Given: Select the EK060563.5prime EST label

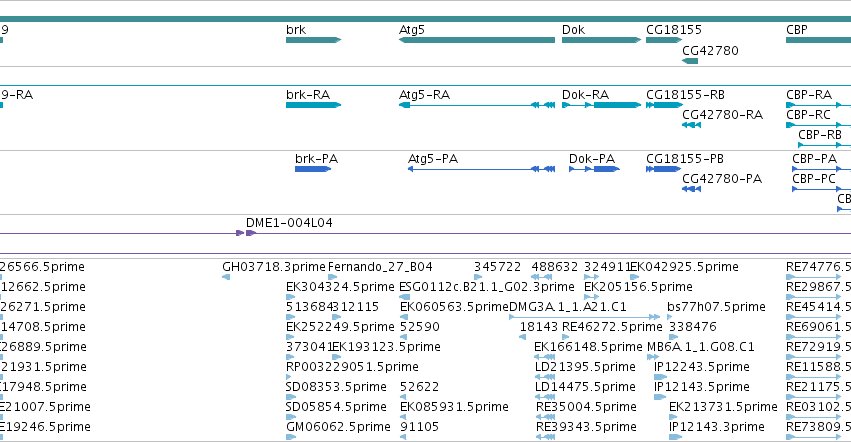Looking at the screenshot, I should point(455,307).
